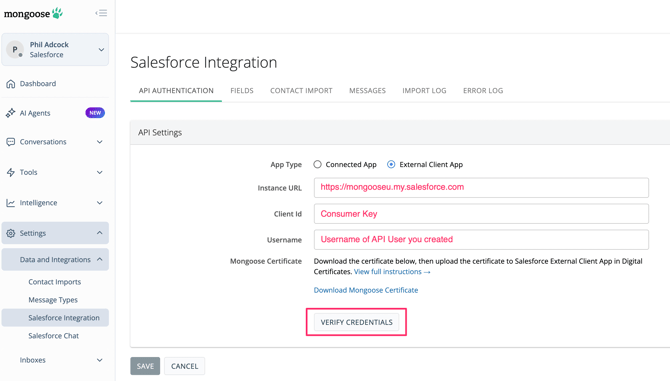Select Salesforce Integration in the sidebar
The image size is (670, 381).
point(55,318)
